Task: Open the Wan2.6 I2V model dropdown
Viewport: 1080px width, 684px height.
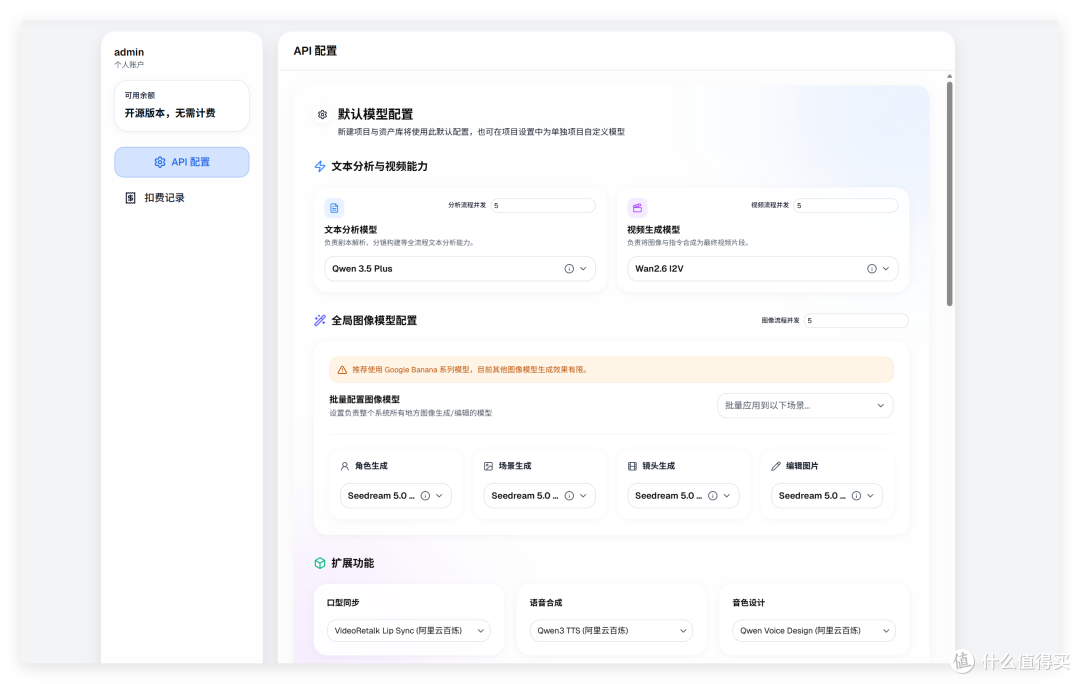Action: click(x=762, y=269)
